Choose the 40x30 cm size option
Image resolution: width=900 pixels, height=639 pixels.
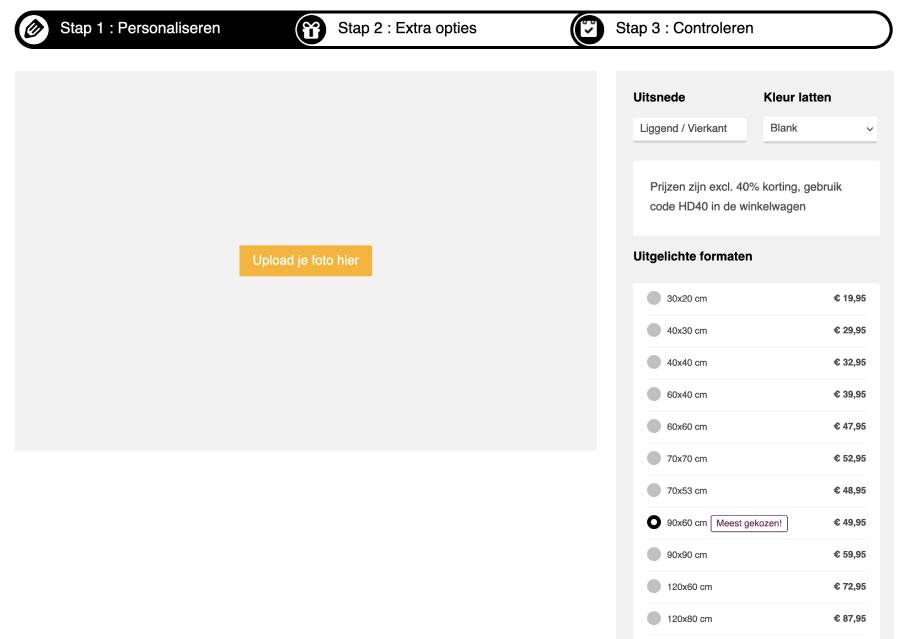[x=654, y=330]
